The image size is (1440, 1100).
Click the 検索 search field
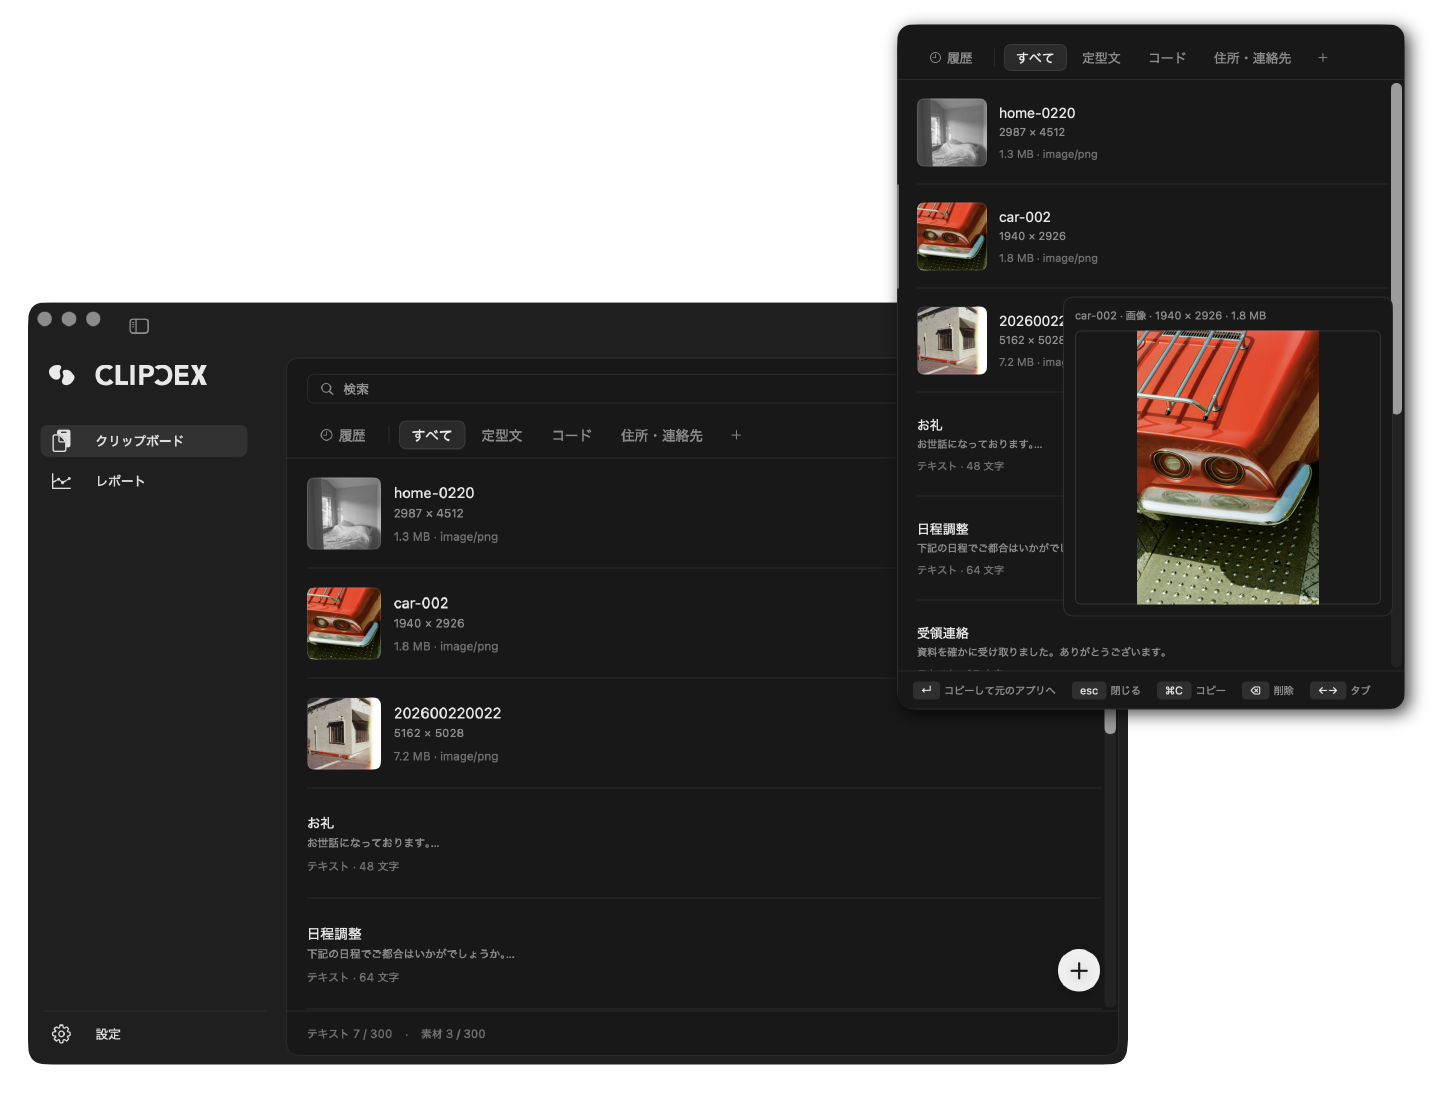coord(602,389)
